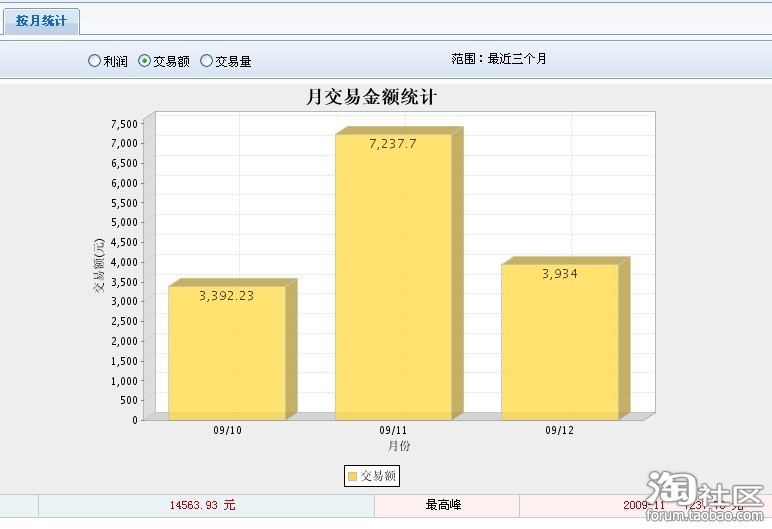Viewport: 772px width, 529px height.
Task: Select the 交易量 radio button
Action: point(207,61)
